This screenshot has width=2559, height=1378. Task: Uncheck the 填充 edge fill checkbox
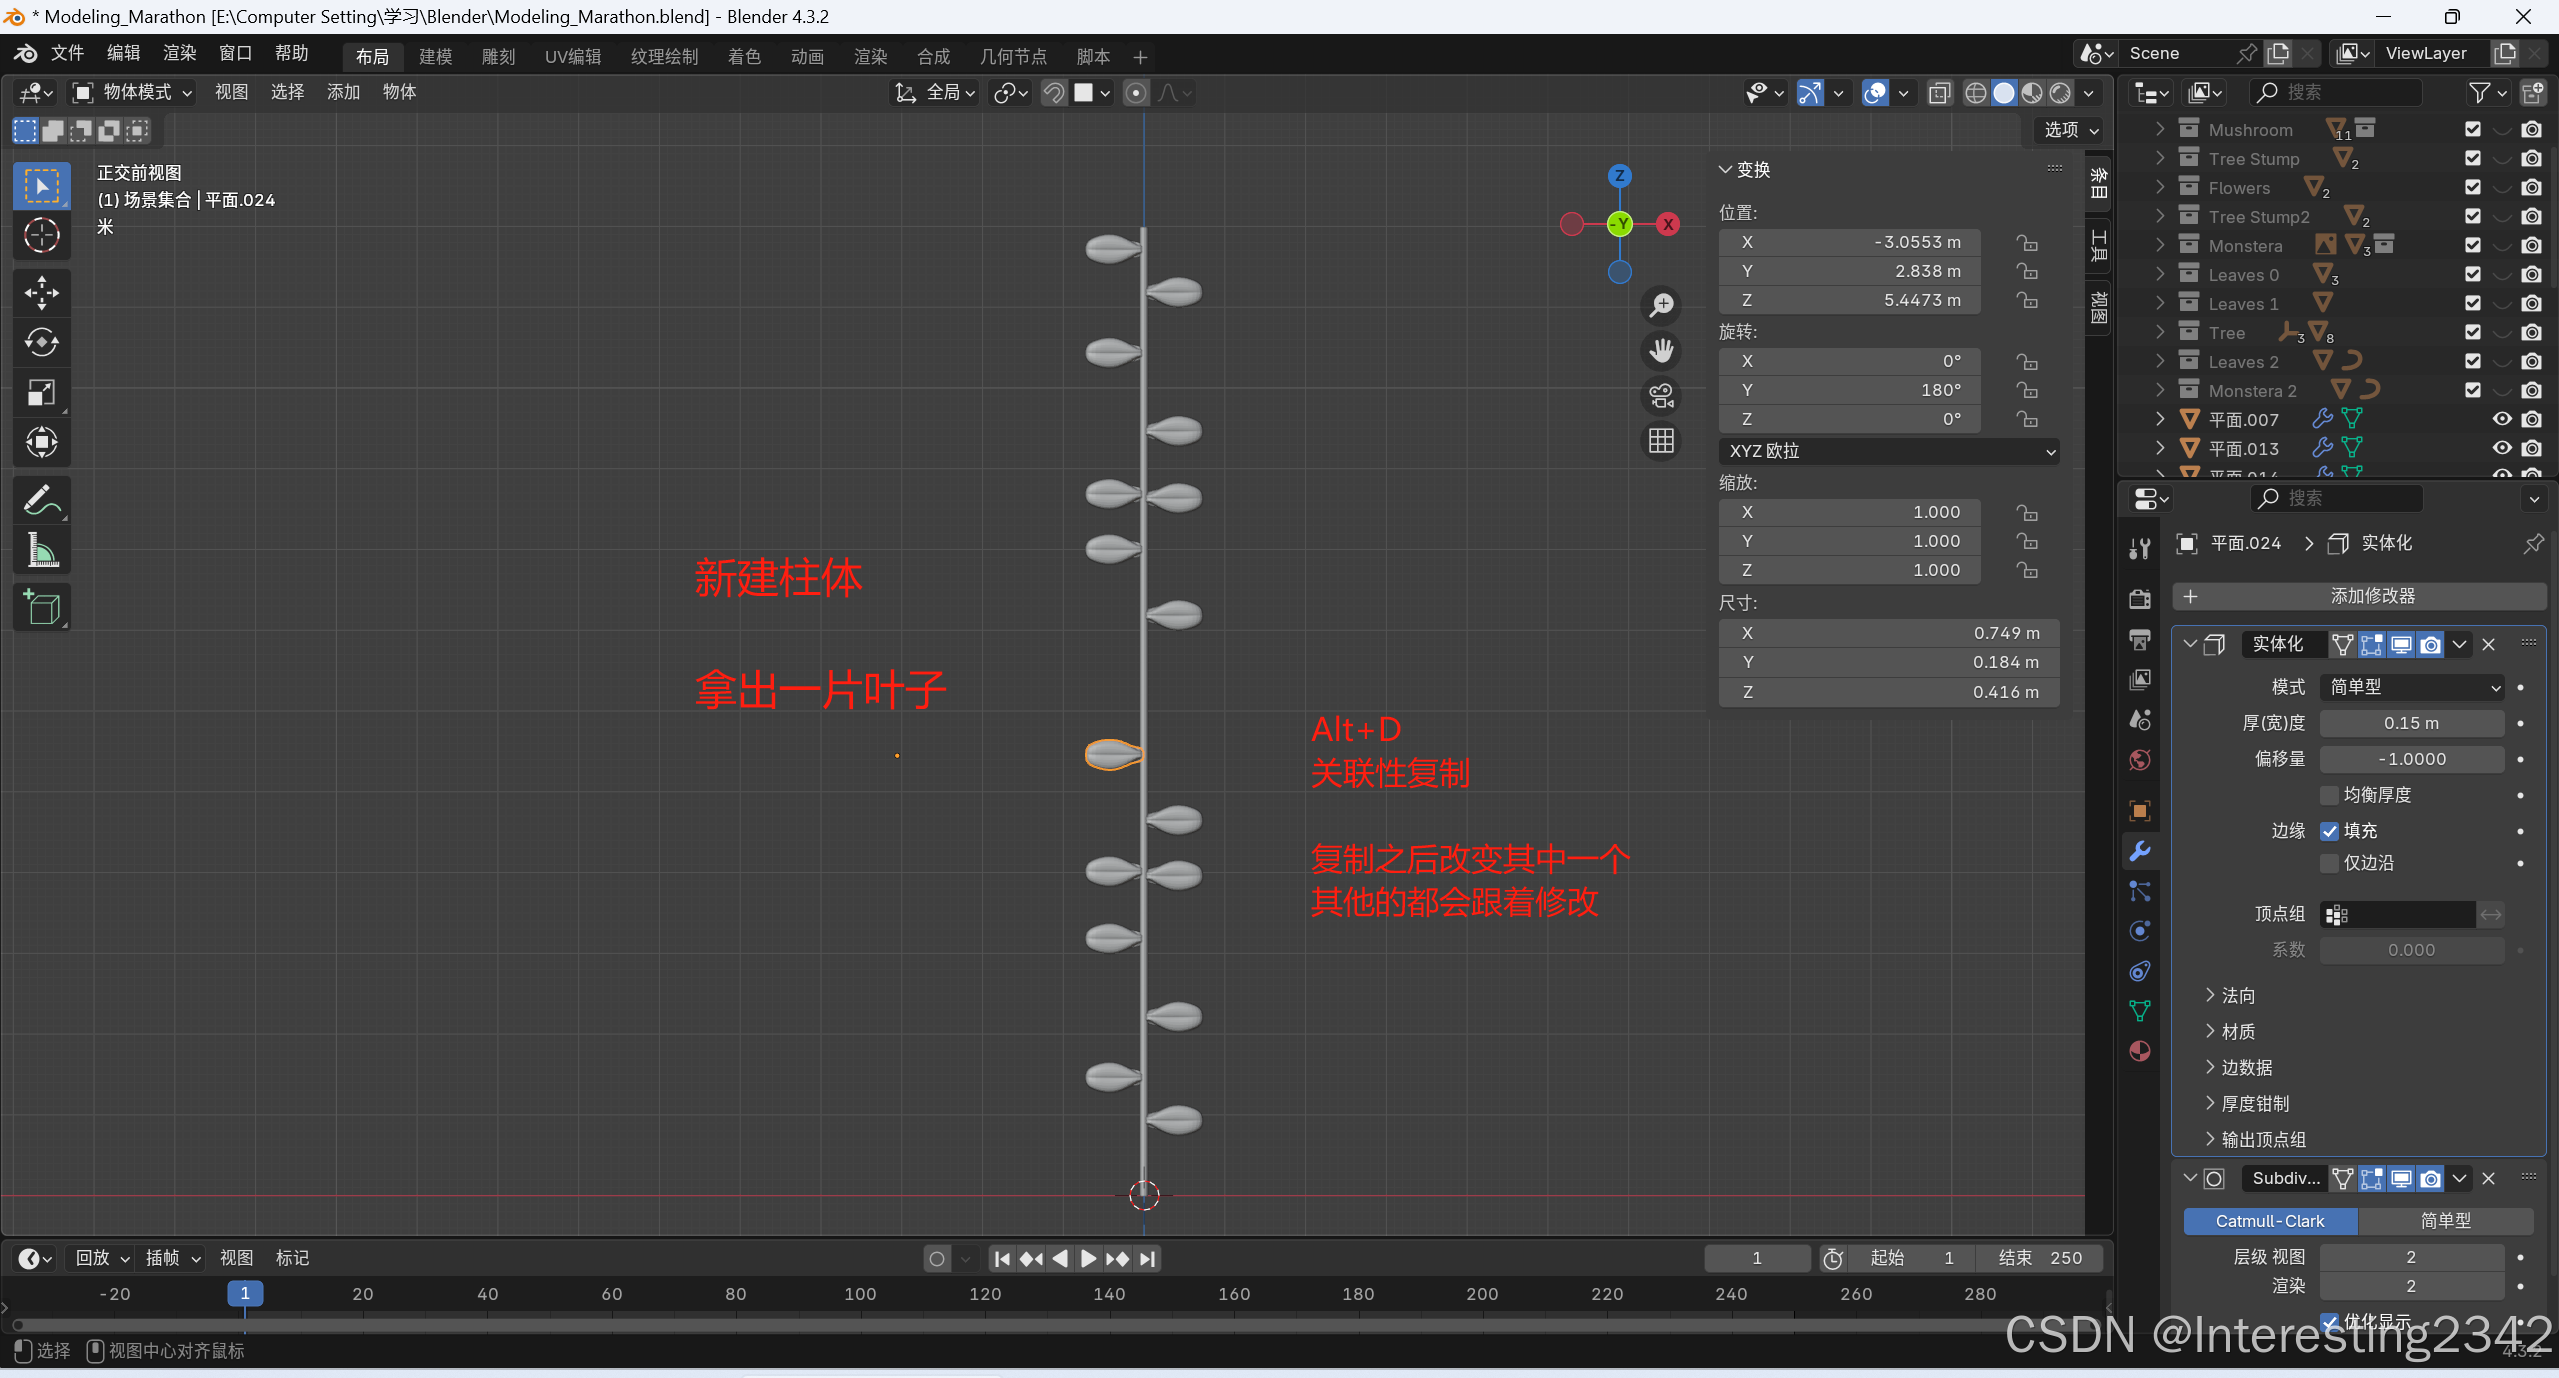(2329, 831)
